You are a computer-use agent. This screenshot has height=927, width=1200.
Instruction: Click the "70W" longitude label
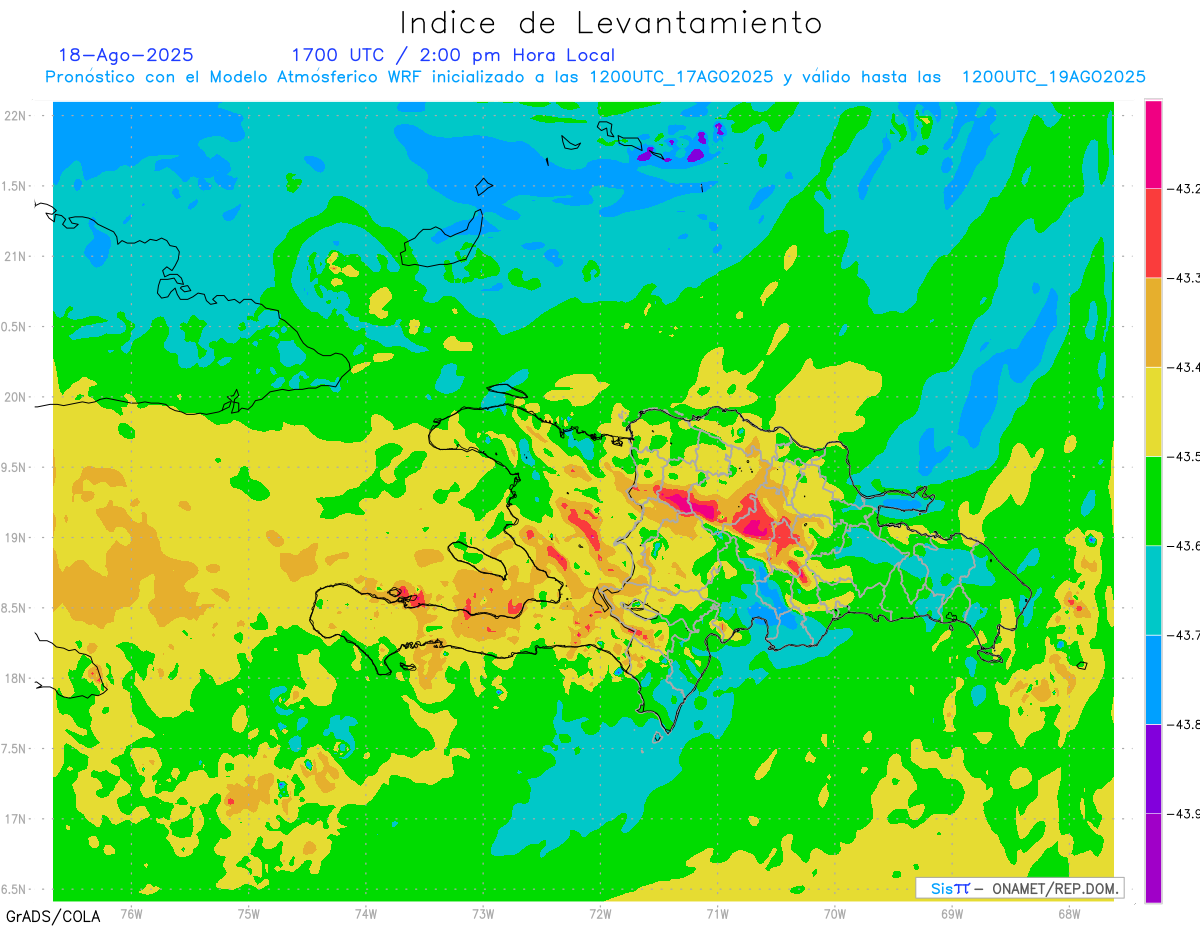(835, 913)
